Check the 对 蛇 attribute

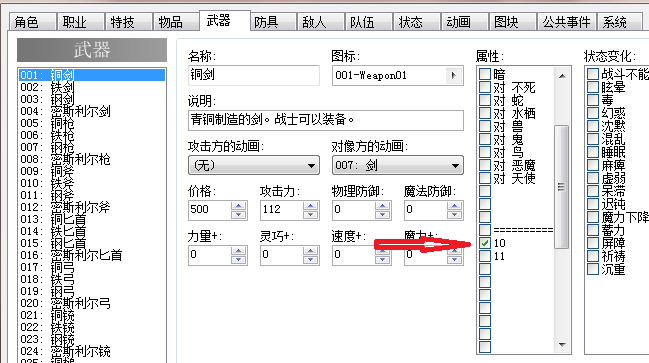click(485, 100)
